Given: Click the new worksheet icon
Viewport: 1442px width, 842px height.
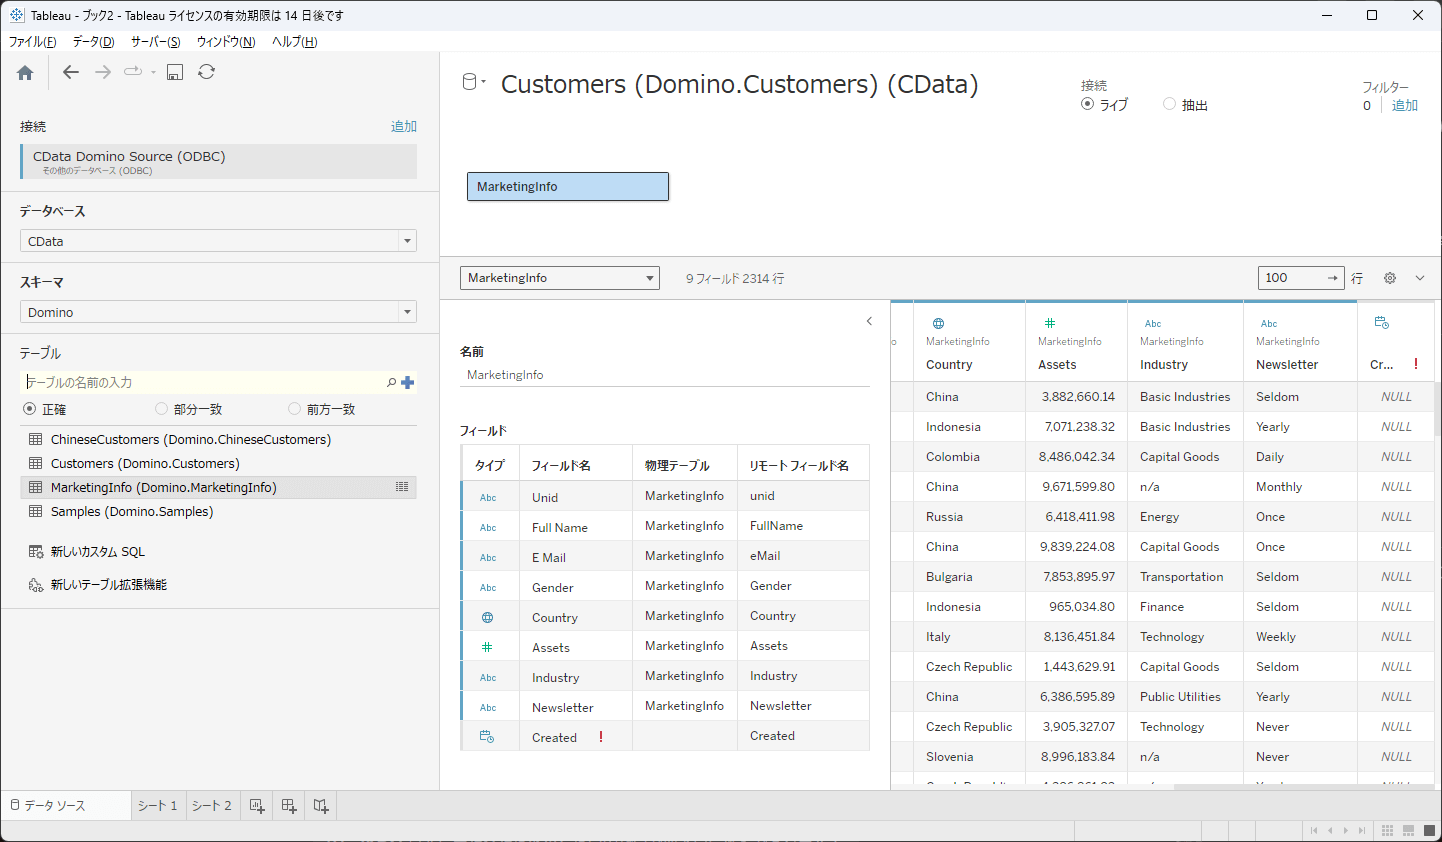Looking at the screenshot, I should click(x=257, y=806).
